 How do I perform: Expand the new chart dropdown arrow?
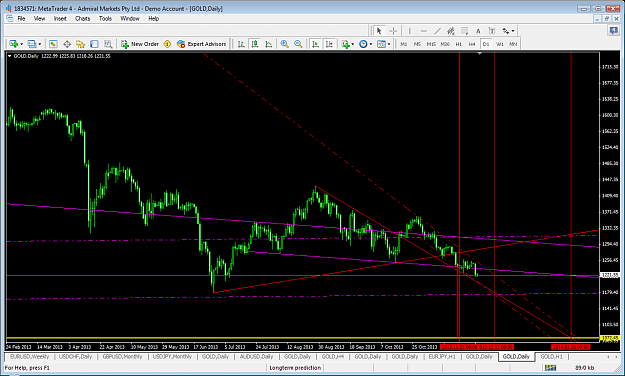22,44
